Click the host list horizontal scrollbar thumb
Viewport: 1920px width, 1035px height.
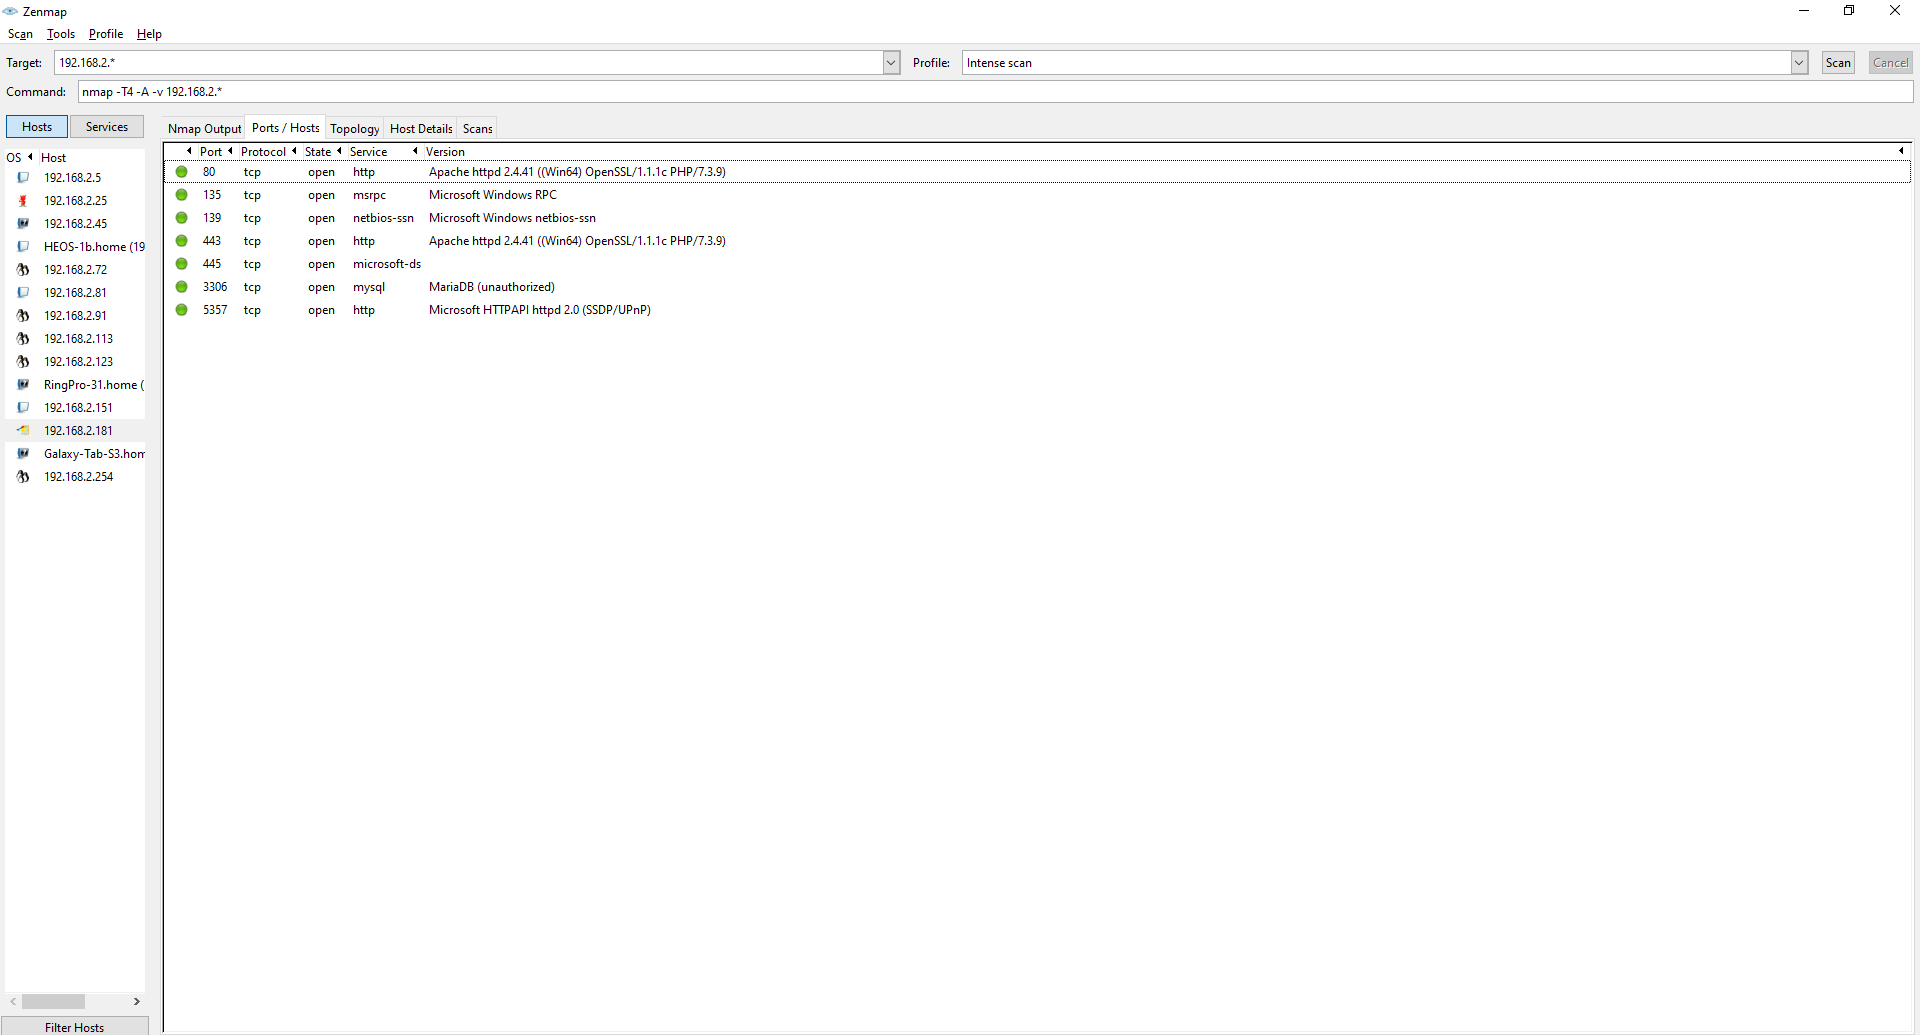[54, 1002]
